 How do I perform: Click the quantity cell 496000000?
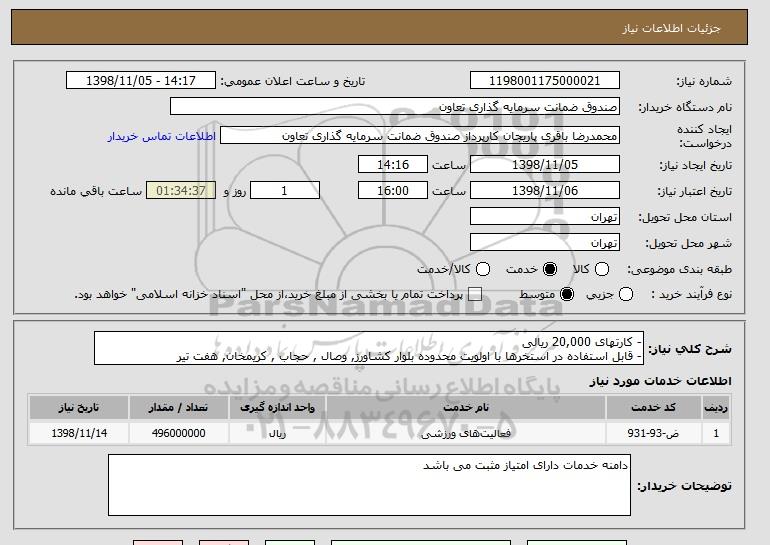point(178,434)
